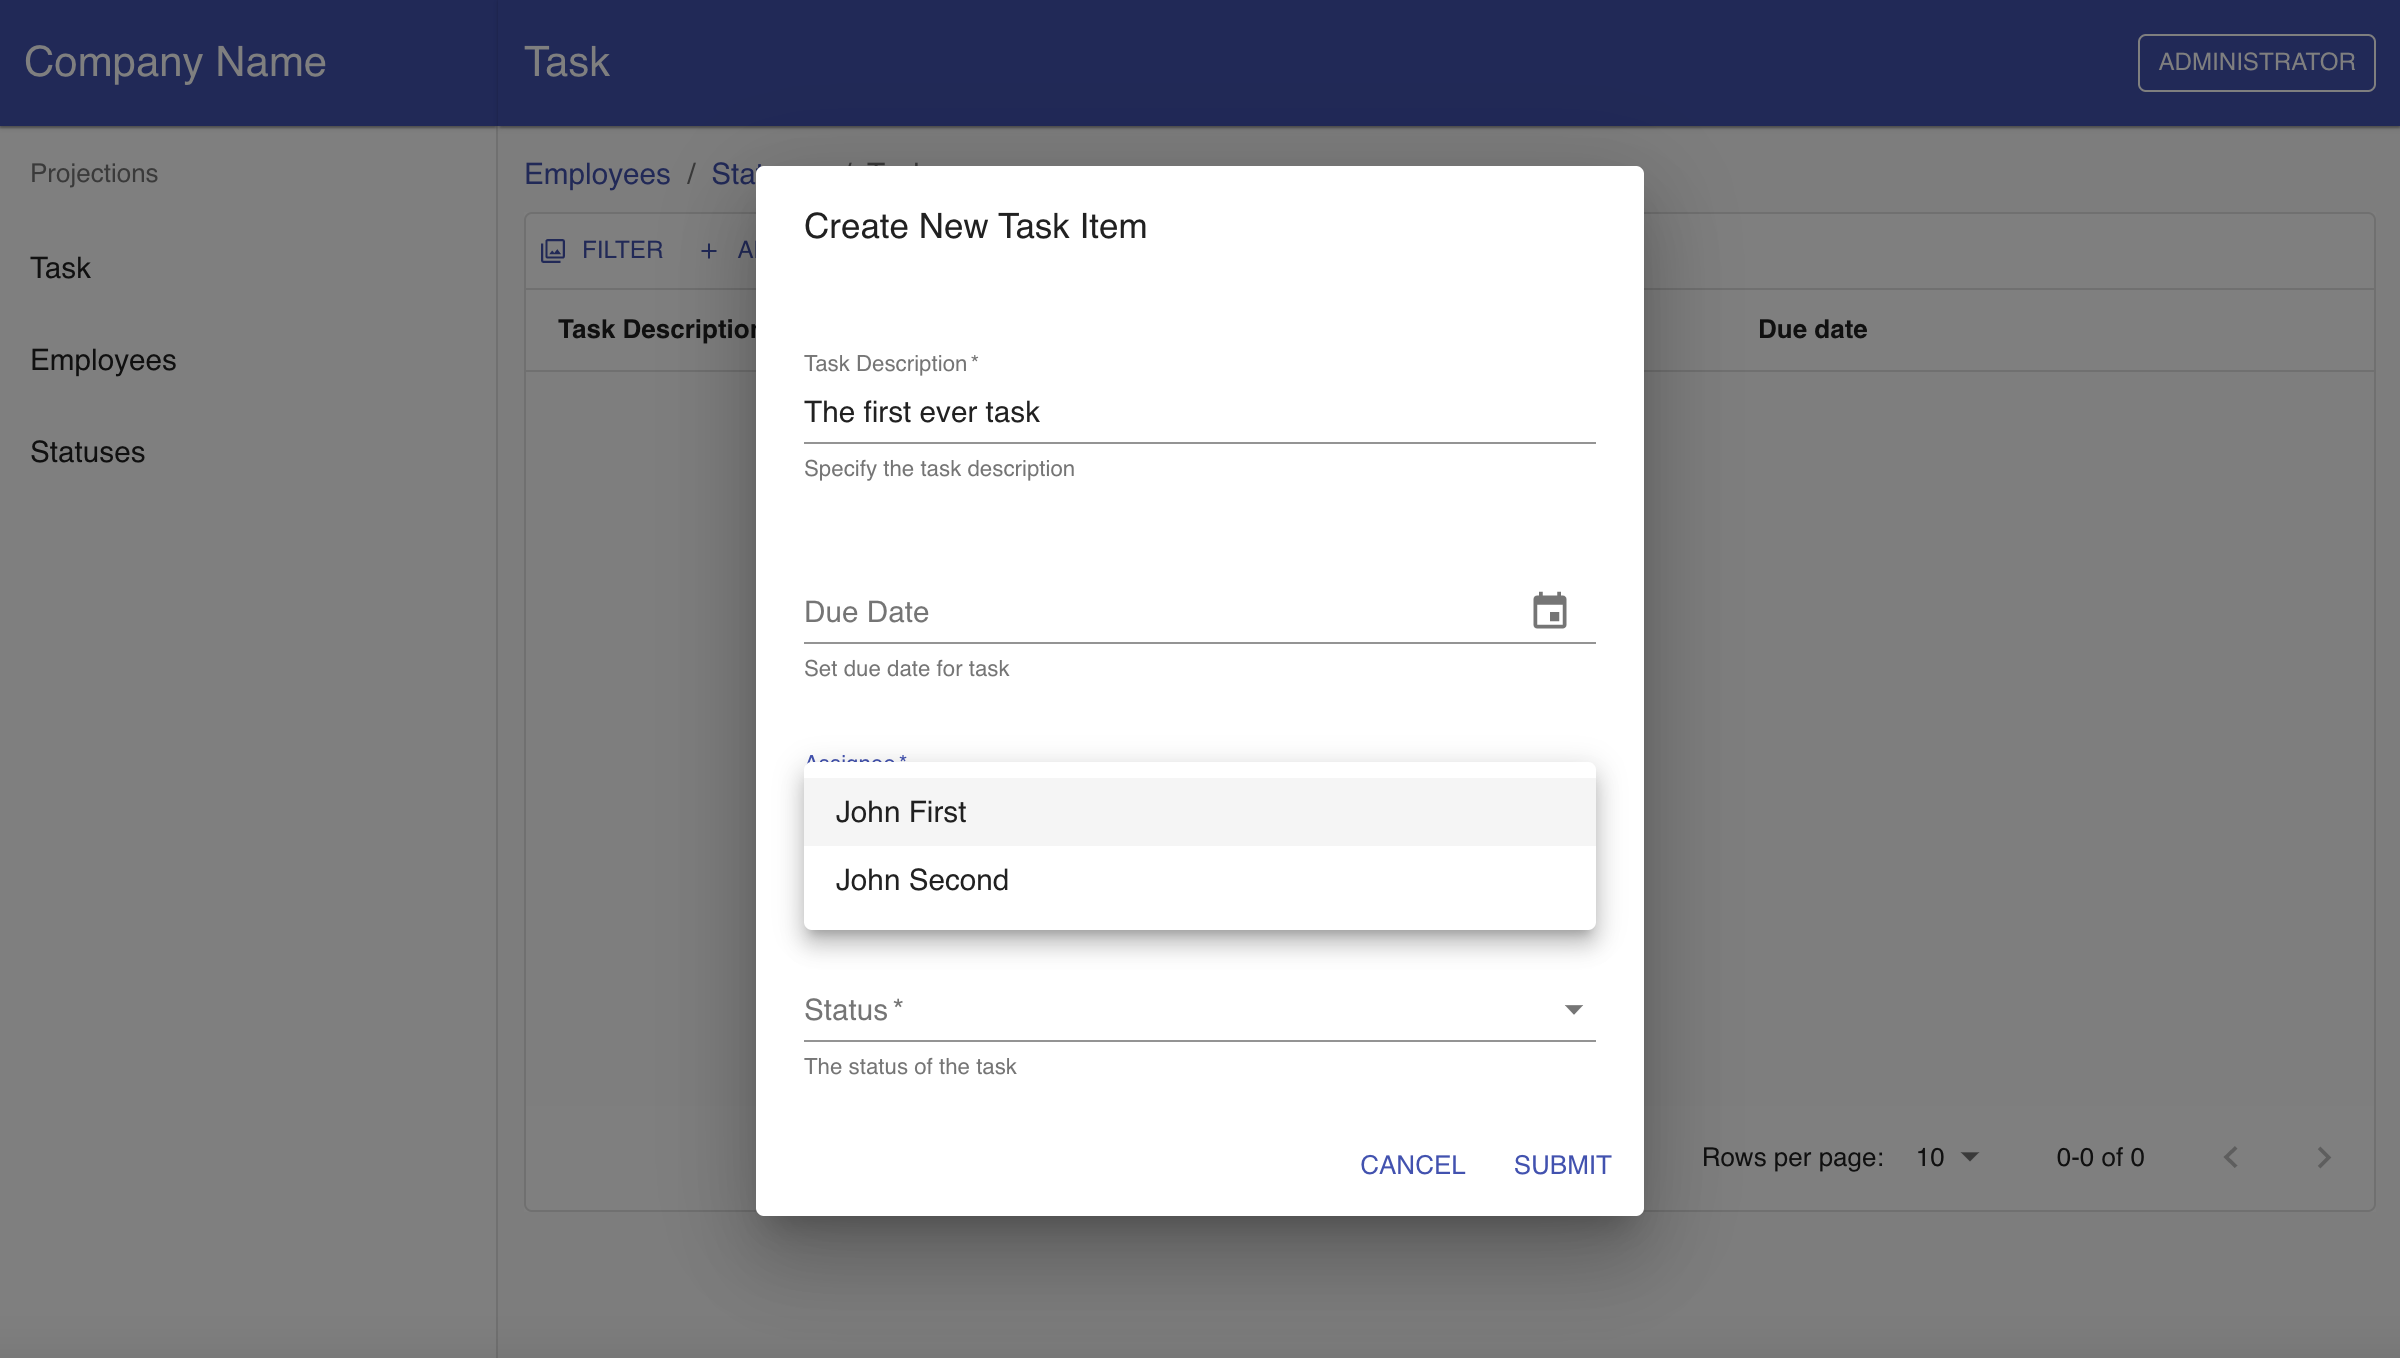
Task: Open the ADMINISTRATOR account button
Action: [2256, 62]
